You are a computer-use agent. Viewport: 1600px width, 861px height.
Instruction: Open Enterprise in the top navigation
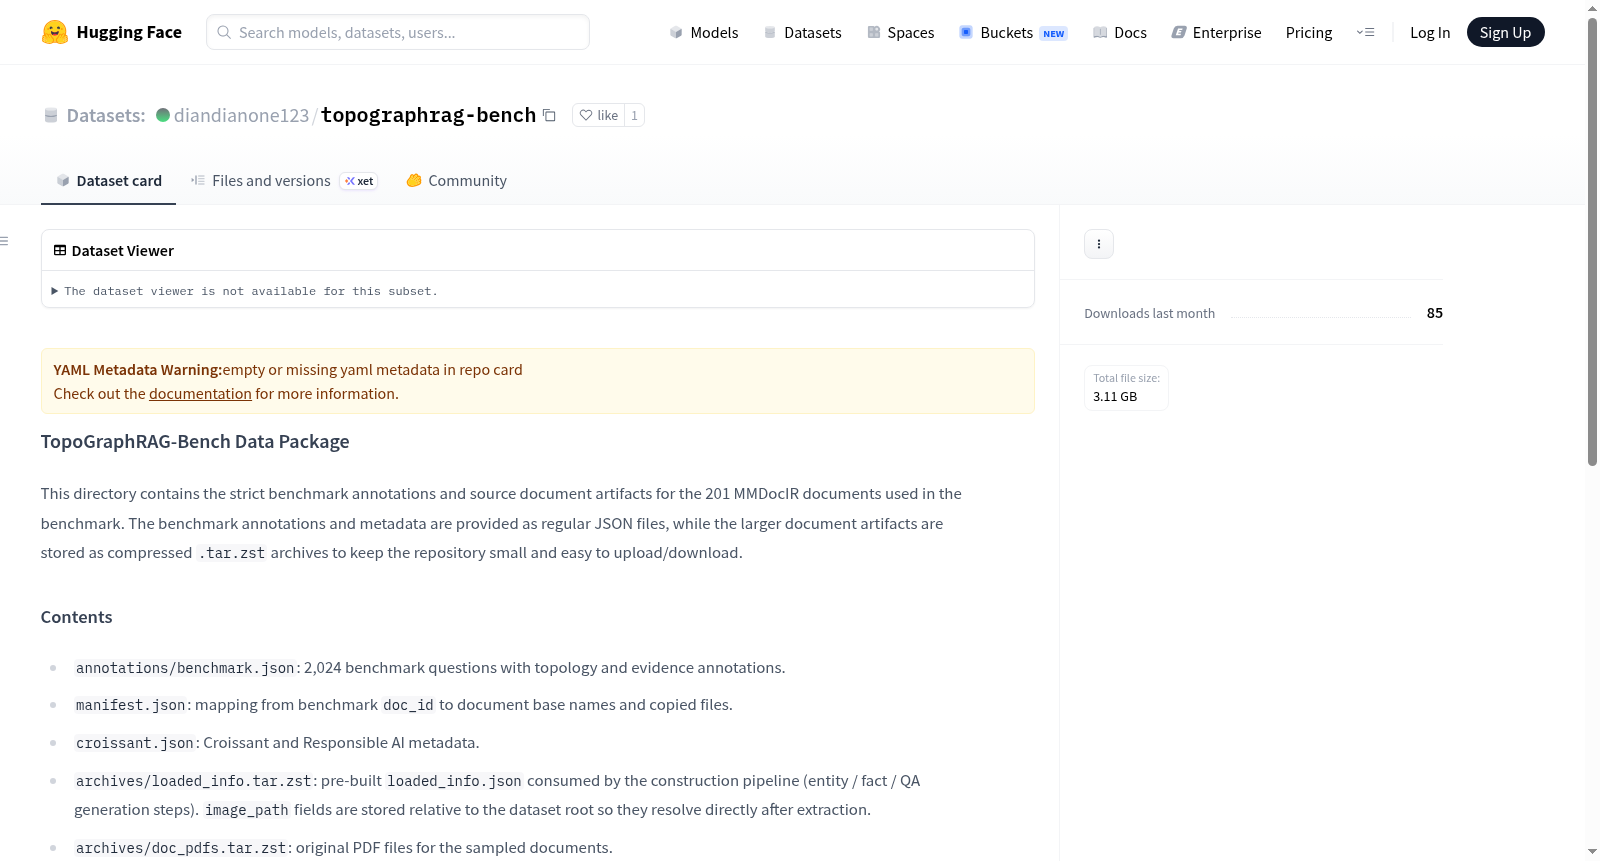pyautogui.click(x=1217, y=32)
